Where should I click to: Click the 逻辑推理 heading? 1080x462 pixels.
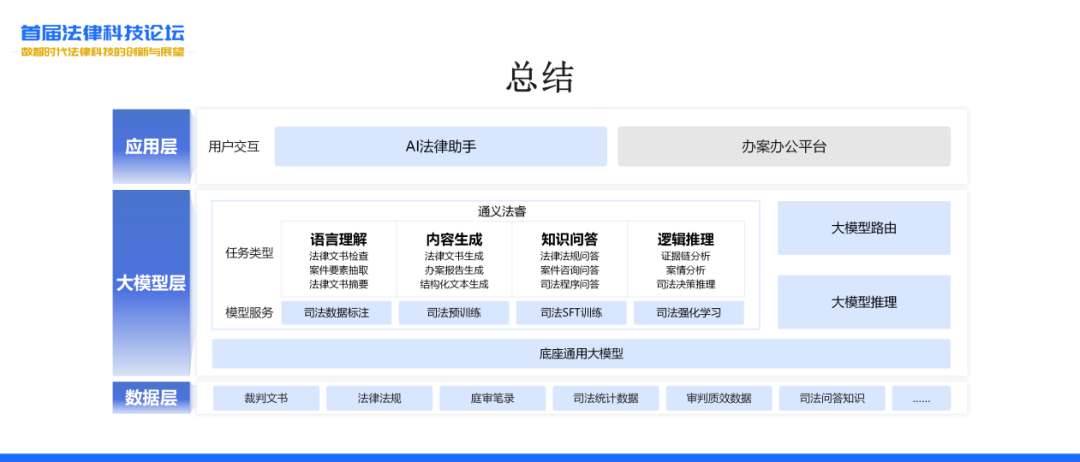(685, 240)
